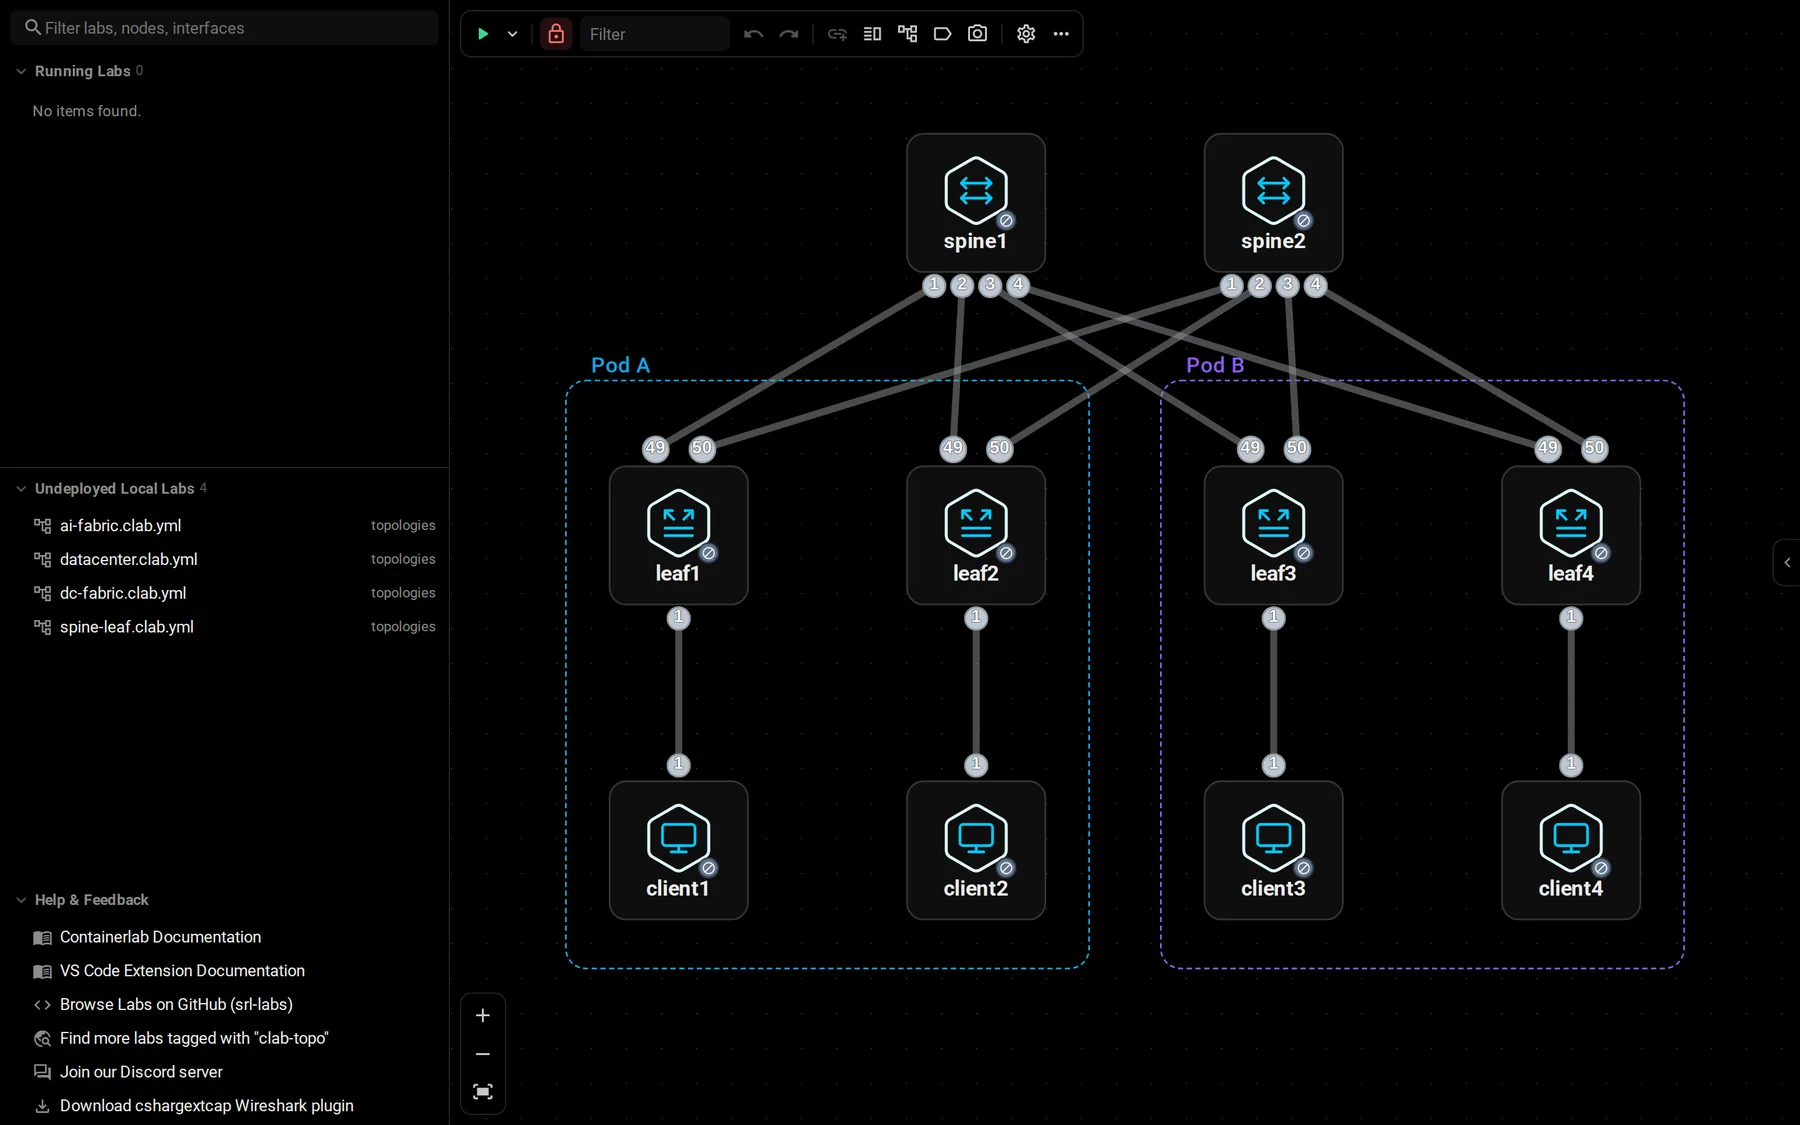Image resolution: width=1800 pixels, height=1125 pixels.
Task: Click the topology Filter input field
Action: [x=655, y=34]
